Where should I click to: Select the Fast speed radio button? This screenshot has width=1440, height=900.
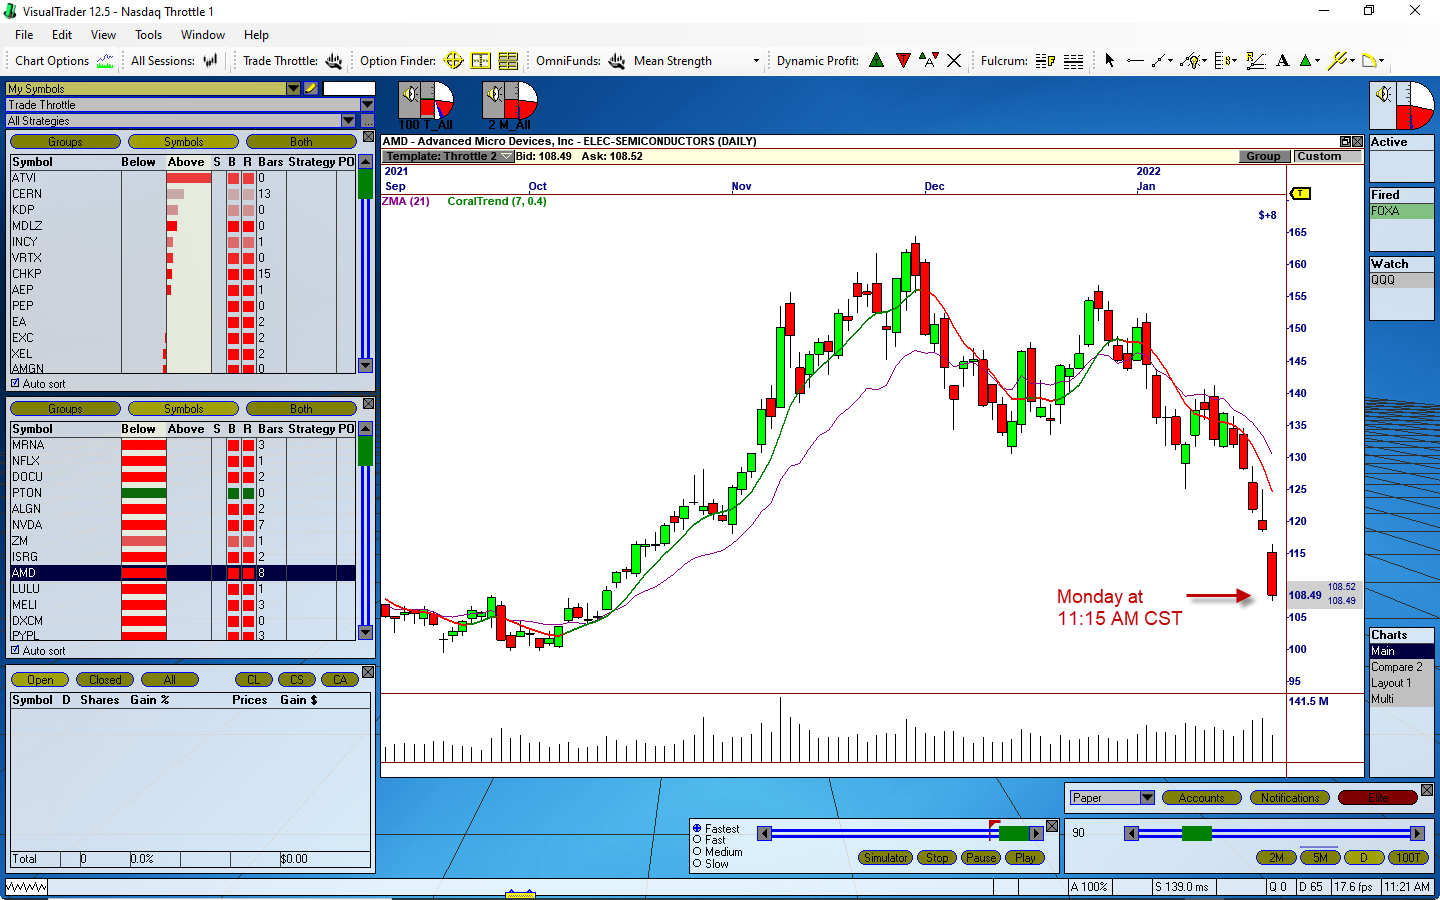coord(697,840)
